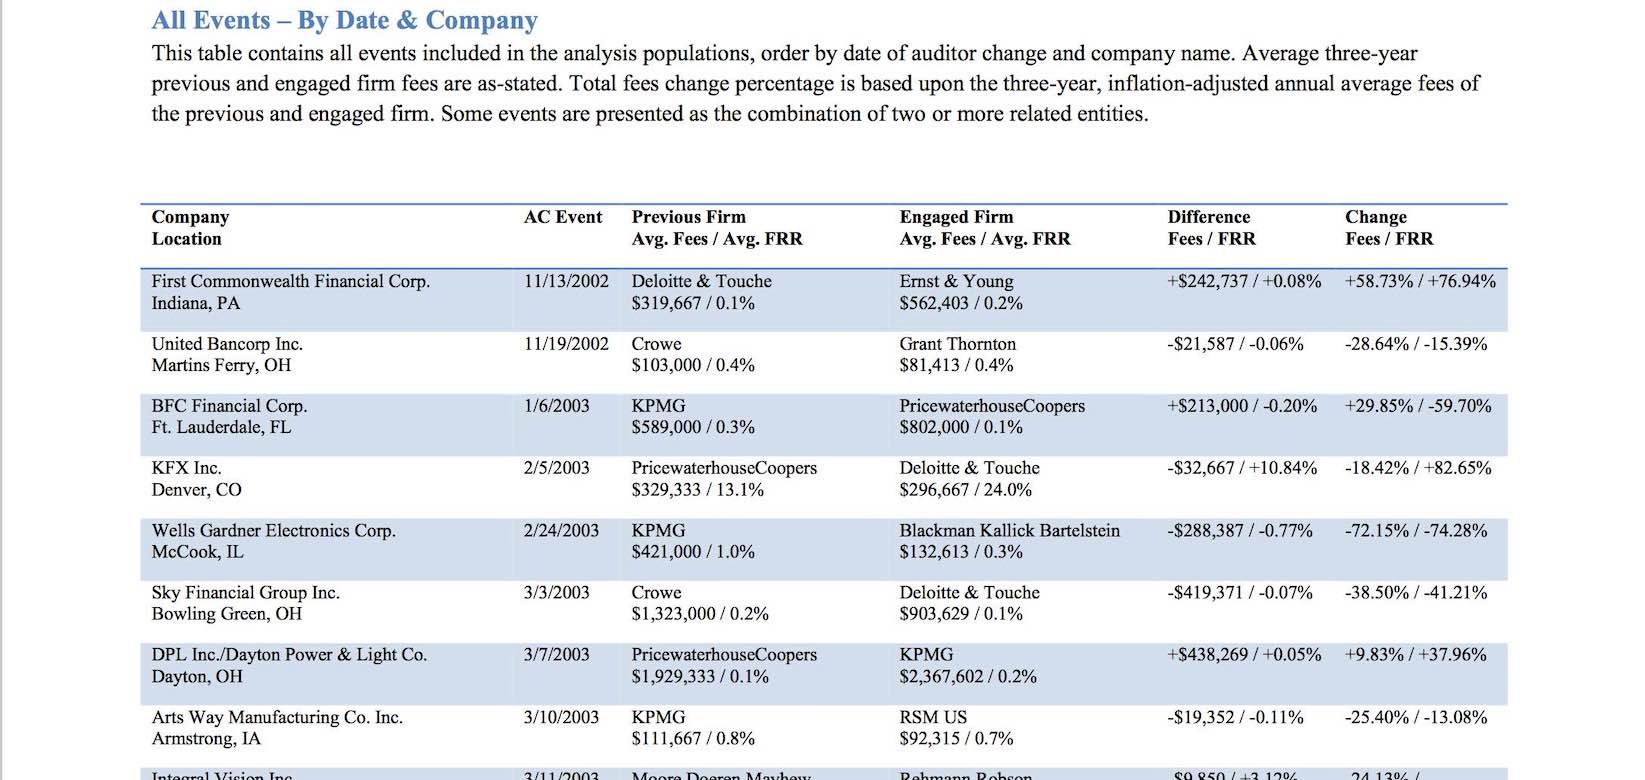Click the -72.15% / -74.28% change value
This screenshot has height=780, width=1645.
(x=1415, y=531)
